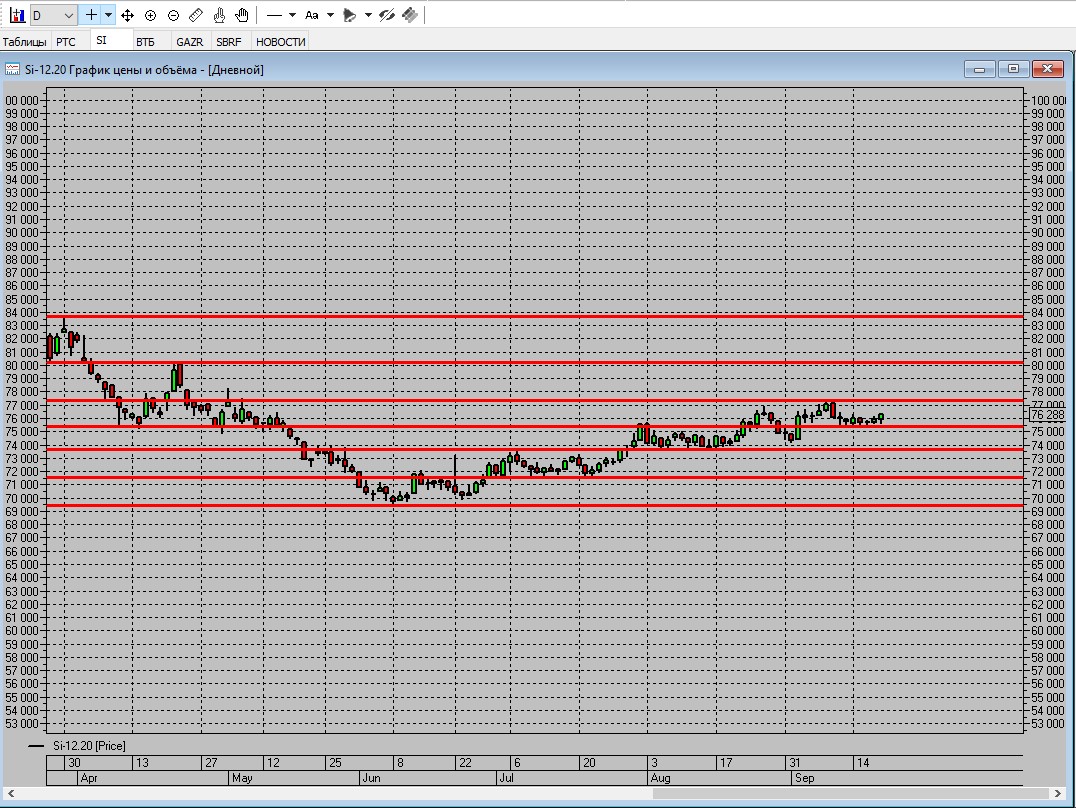Click the May month label on timeline
The height and width of the screenshot is (808, 1076).
tap(242, 778)
